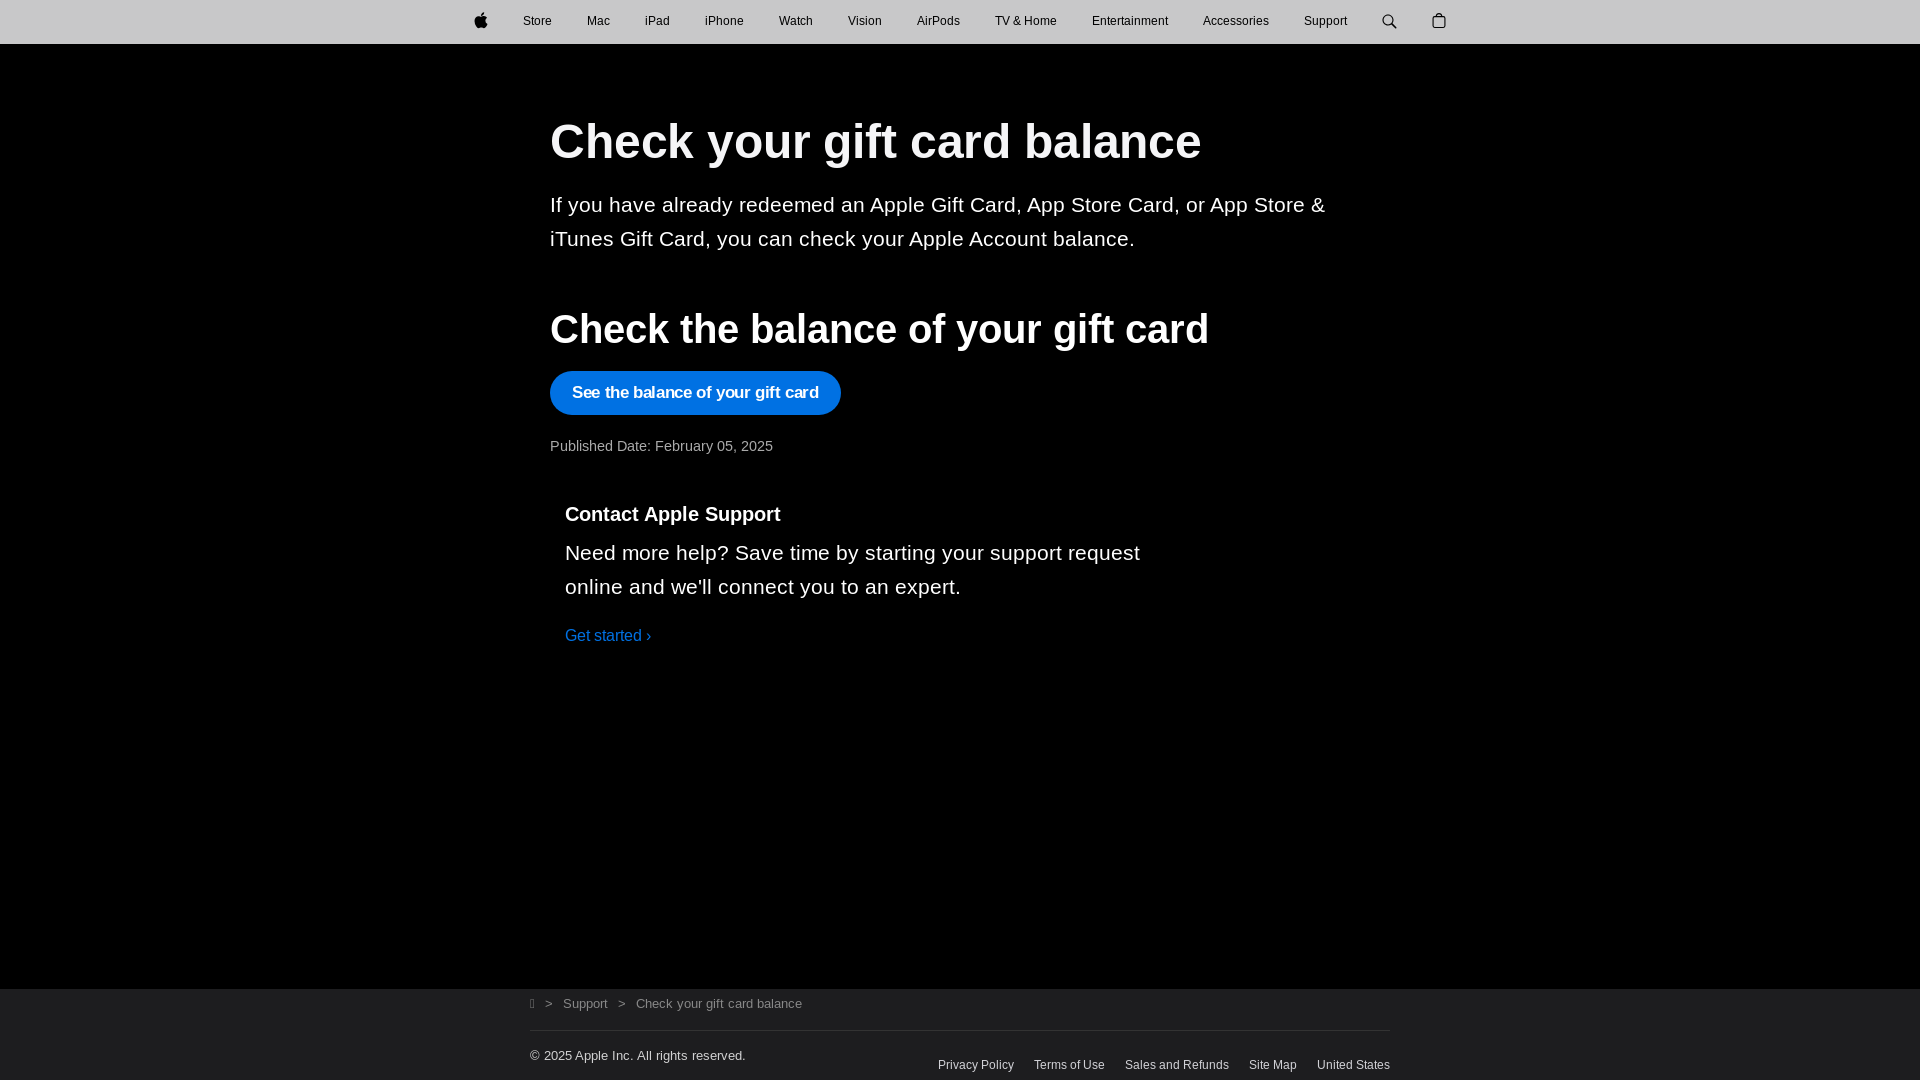Click the Contact Apple Support heading
The image size is (1920, 1080).
point(672,514)
